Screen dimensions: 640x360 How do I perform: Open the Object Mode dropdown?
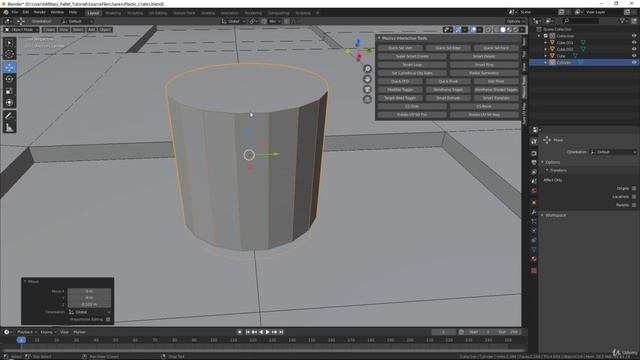pos(21,30)
